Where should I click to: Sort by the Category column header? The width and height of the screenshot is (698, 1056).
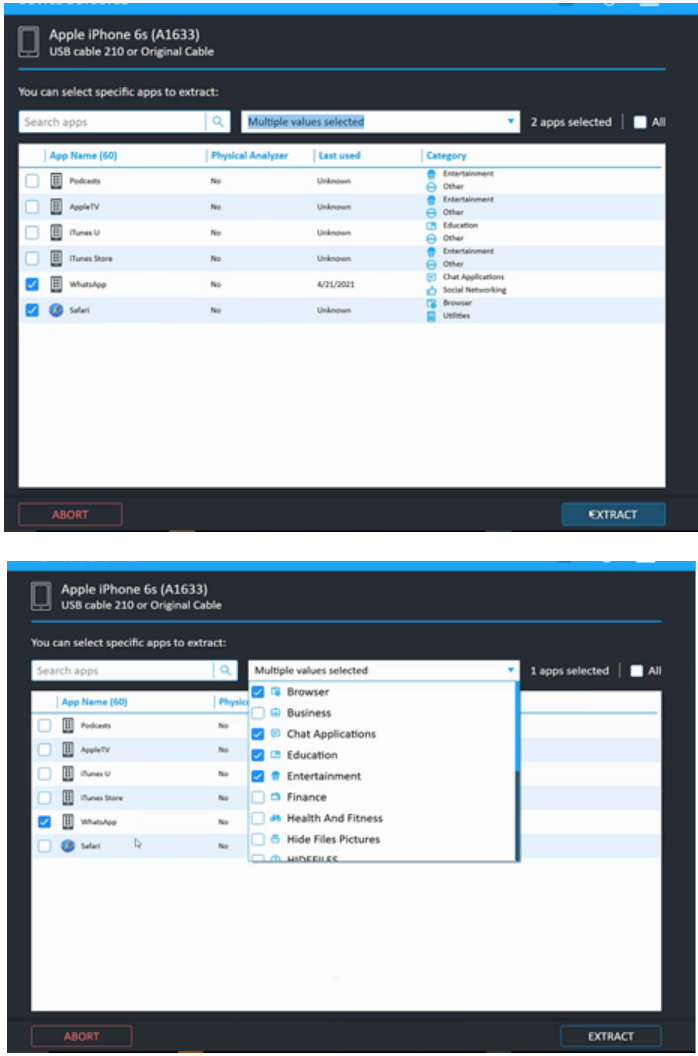click(x=446, y=156)
